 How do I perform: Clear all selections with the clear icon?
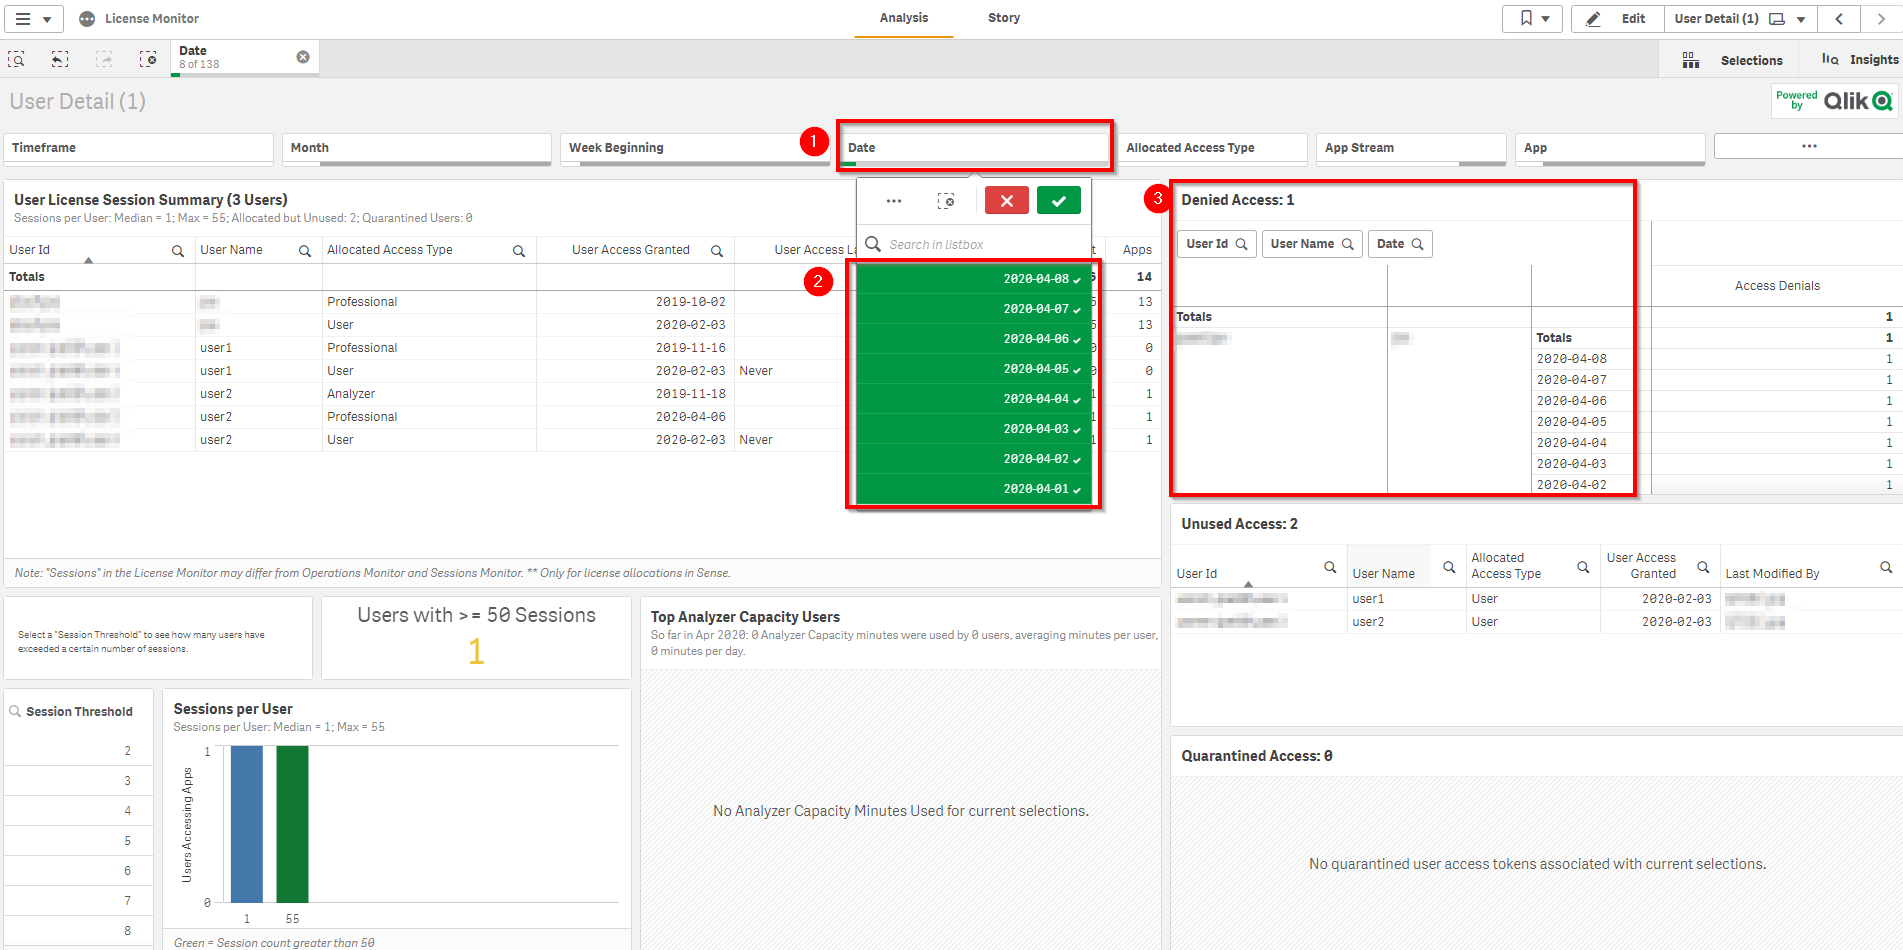tap(149, 59)
